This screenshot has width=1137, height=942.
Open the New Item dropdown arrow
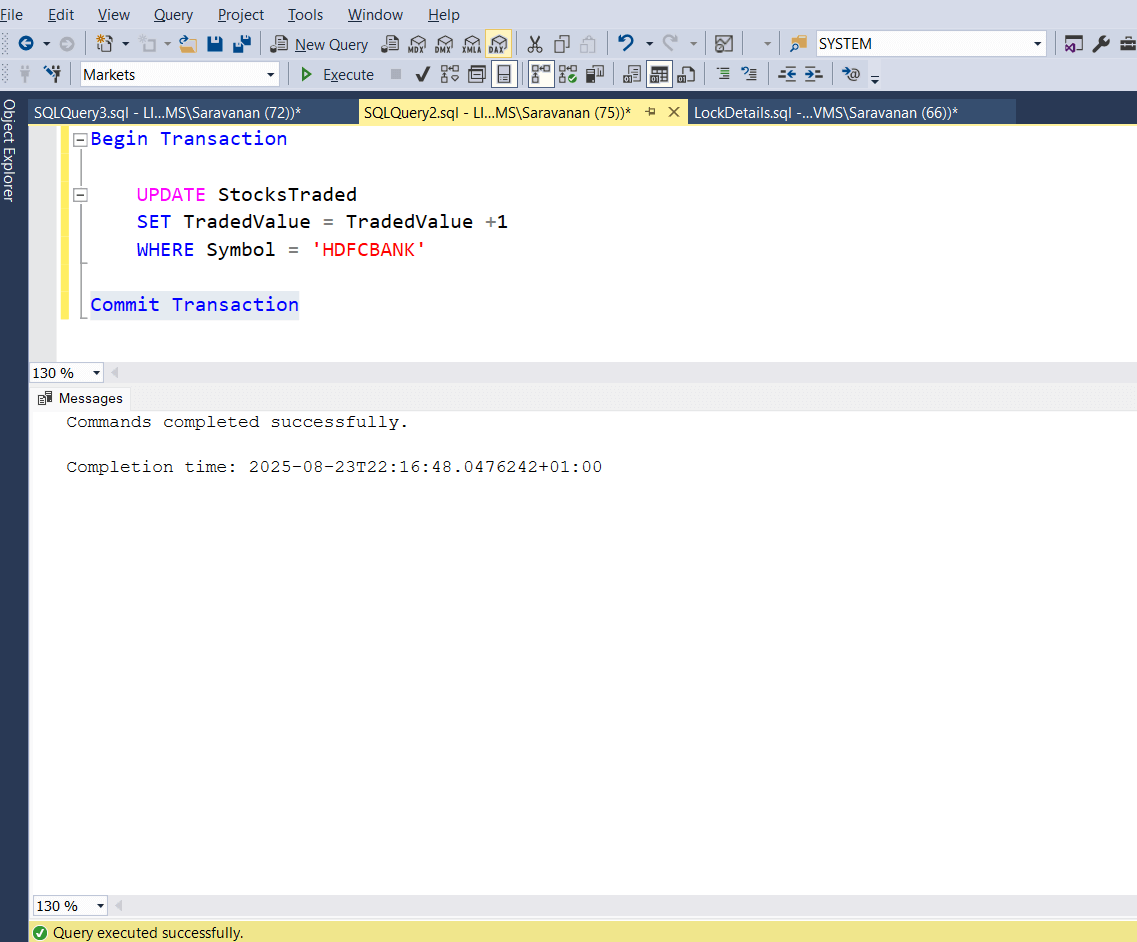click(125, 44)
